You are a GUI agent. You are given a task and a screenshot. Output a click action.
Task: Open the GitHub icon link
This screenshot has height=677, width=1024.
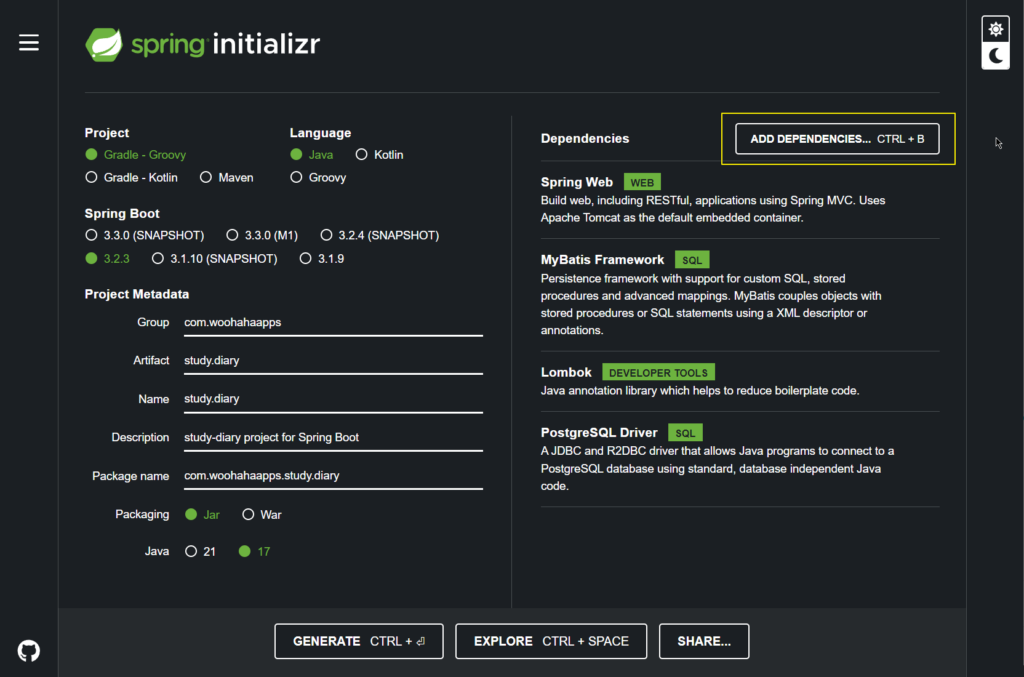coord(29,650)
